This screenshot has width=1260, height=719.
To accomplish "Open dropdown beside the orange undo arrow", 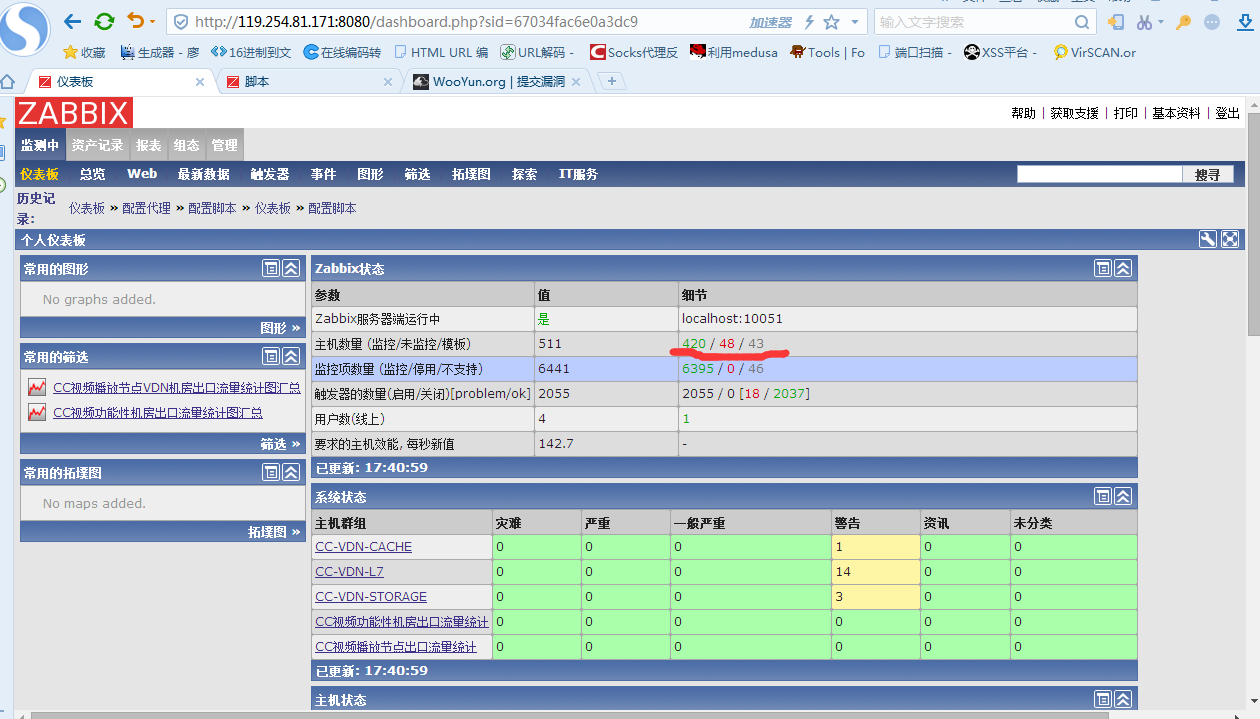I will pyautogui.click(x=152, y=22).
